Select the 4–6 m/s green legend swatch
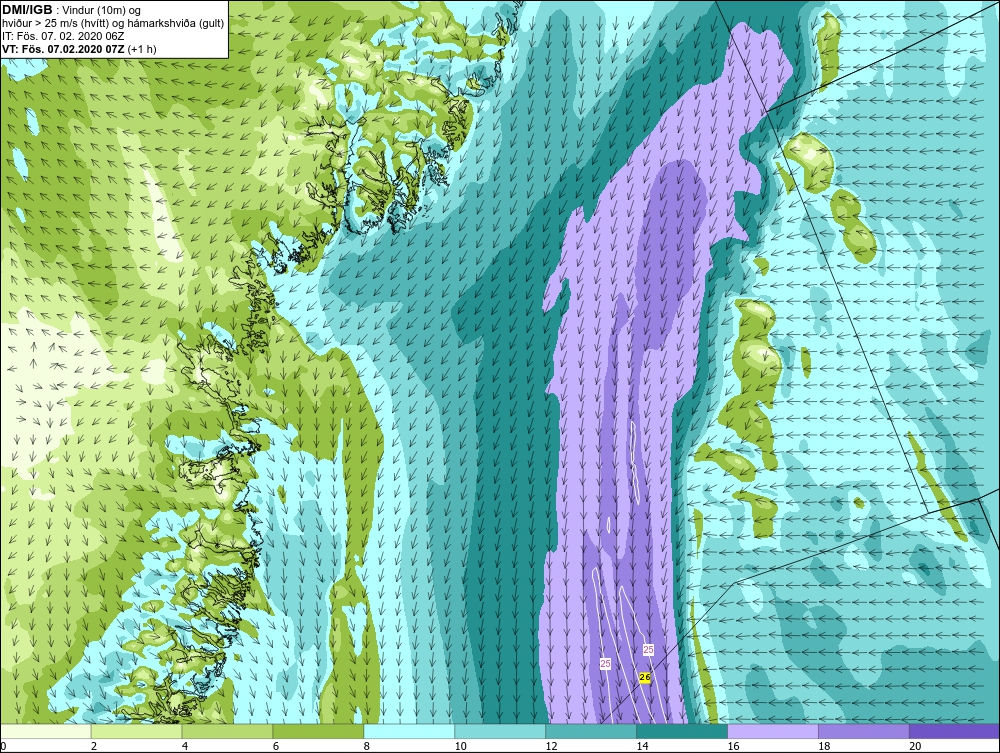Screen dimensions: 1000x753 227,731
